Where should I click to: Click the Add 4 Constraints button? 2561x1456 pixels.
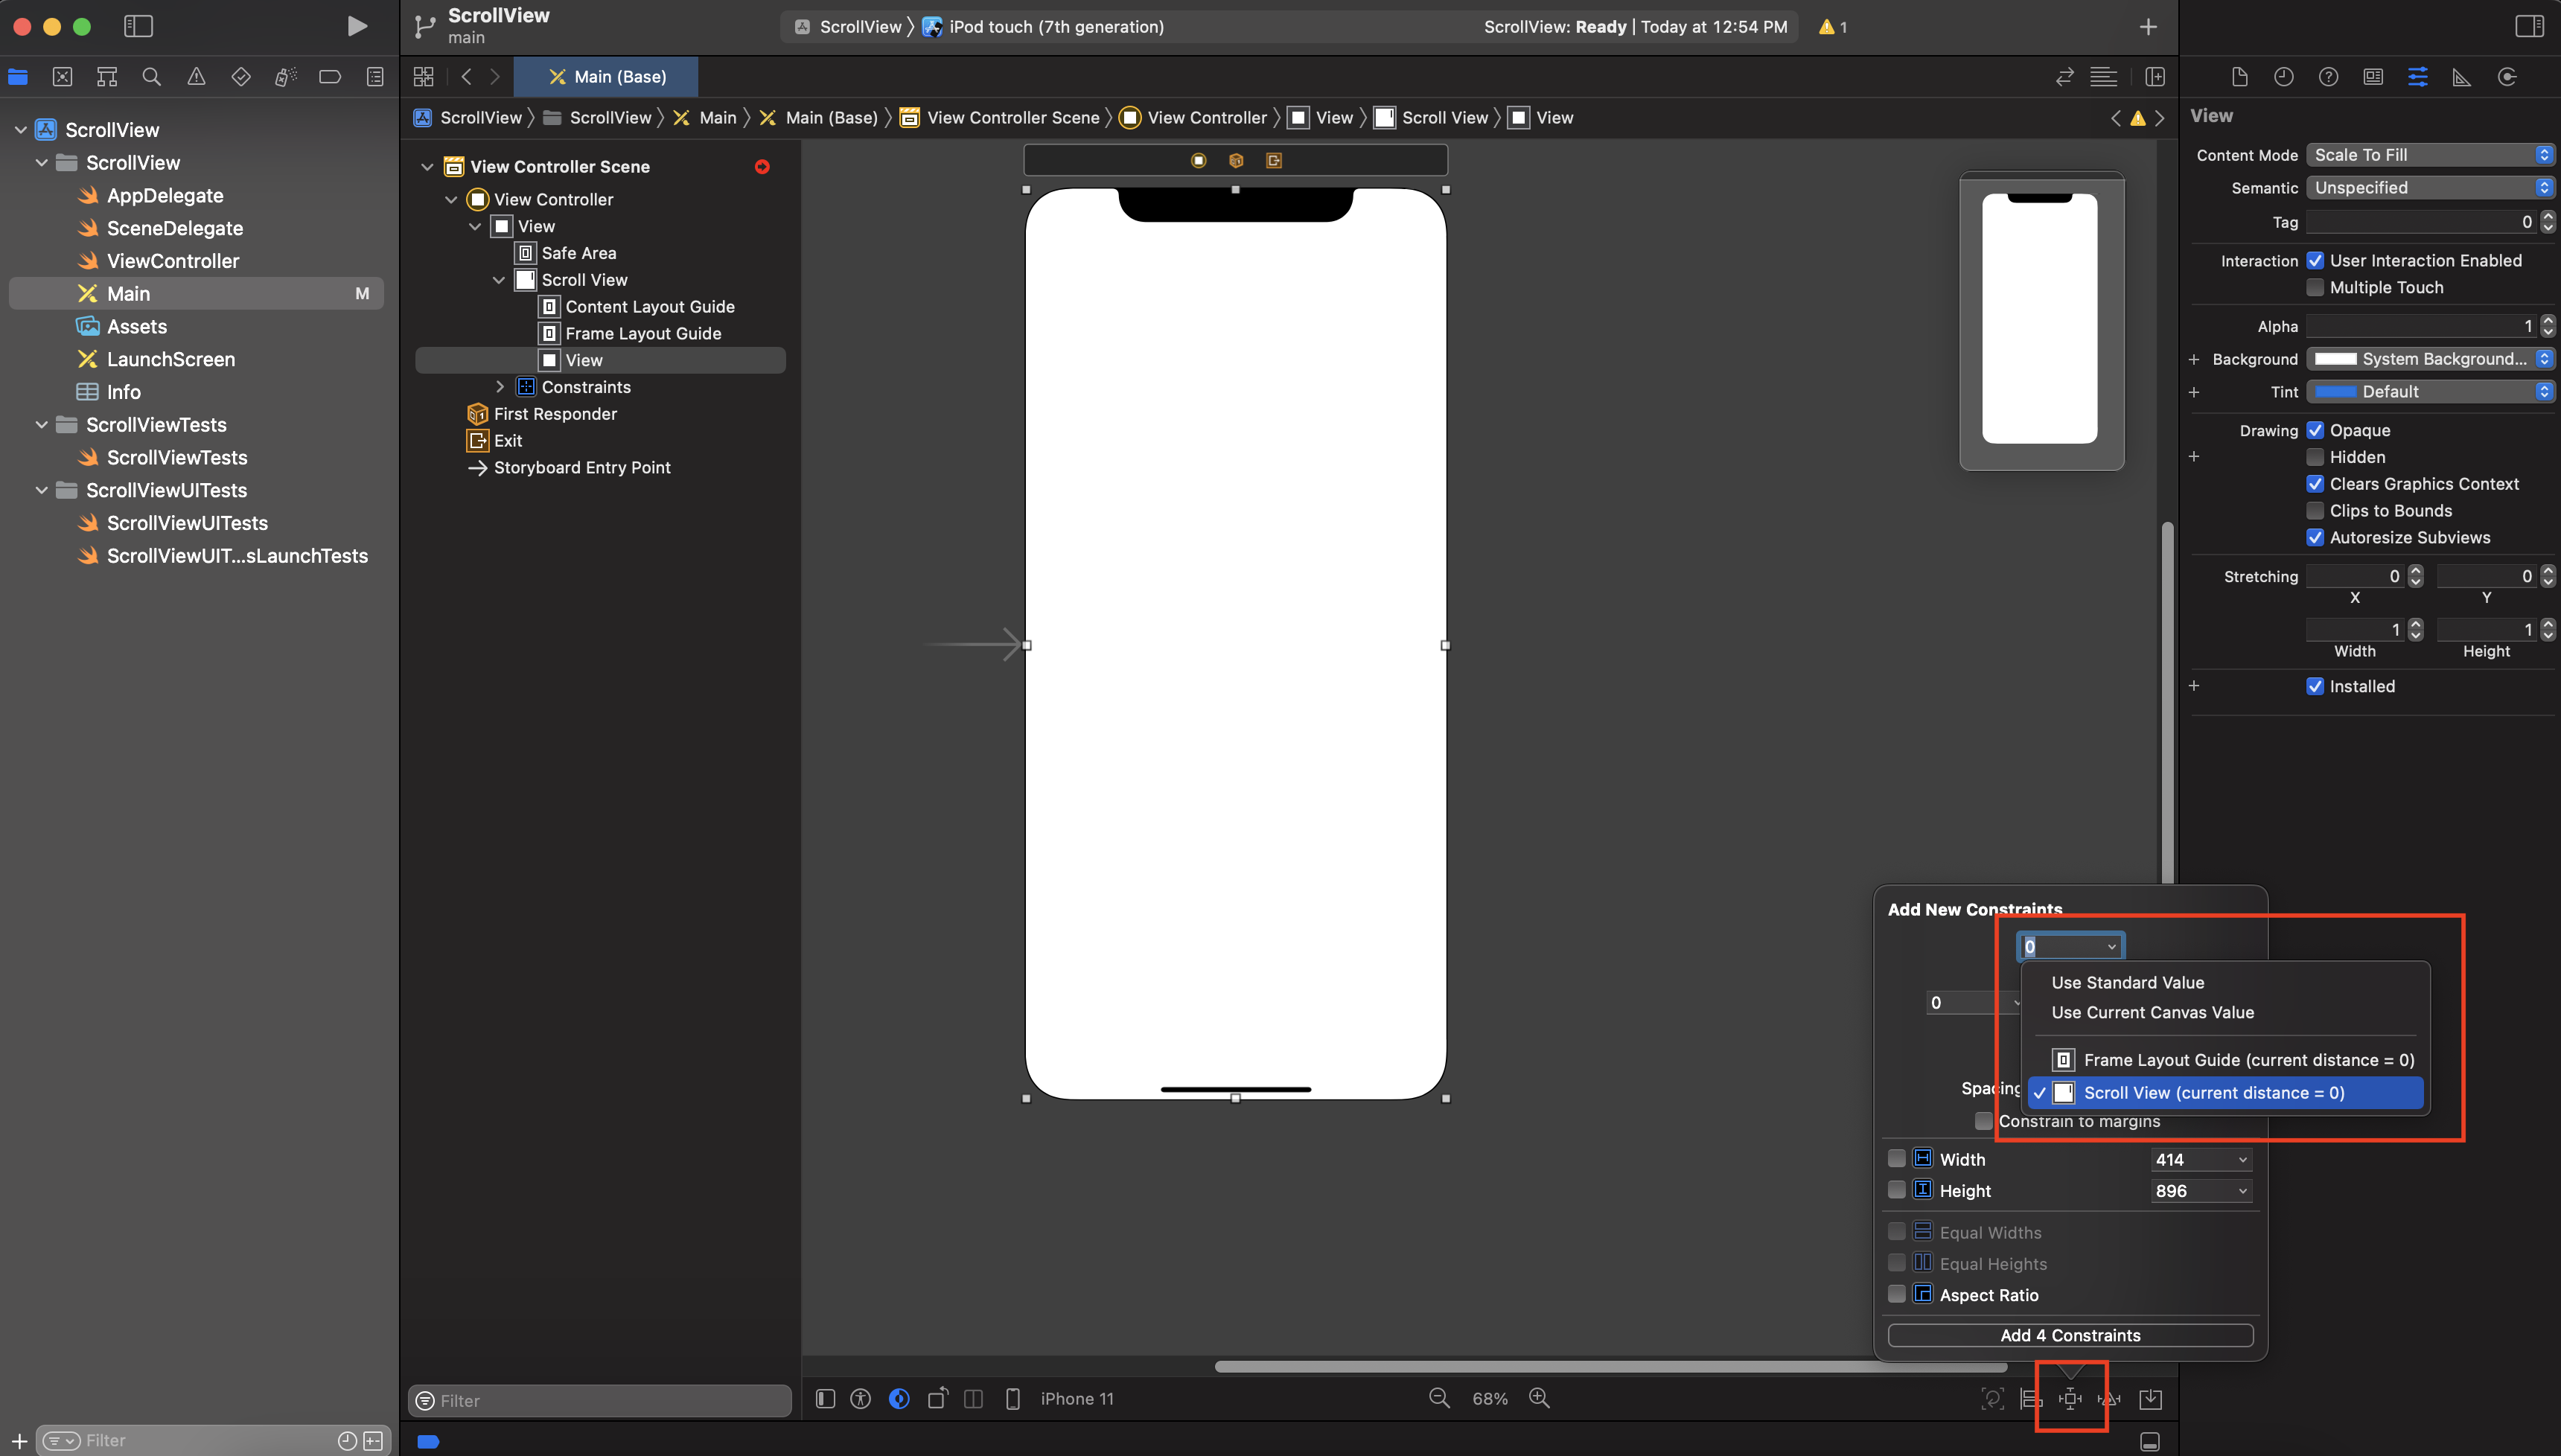[2069, 1335]
